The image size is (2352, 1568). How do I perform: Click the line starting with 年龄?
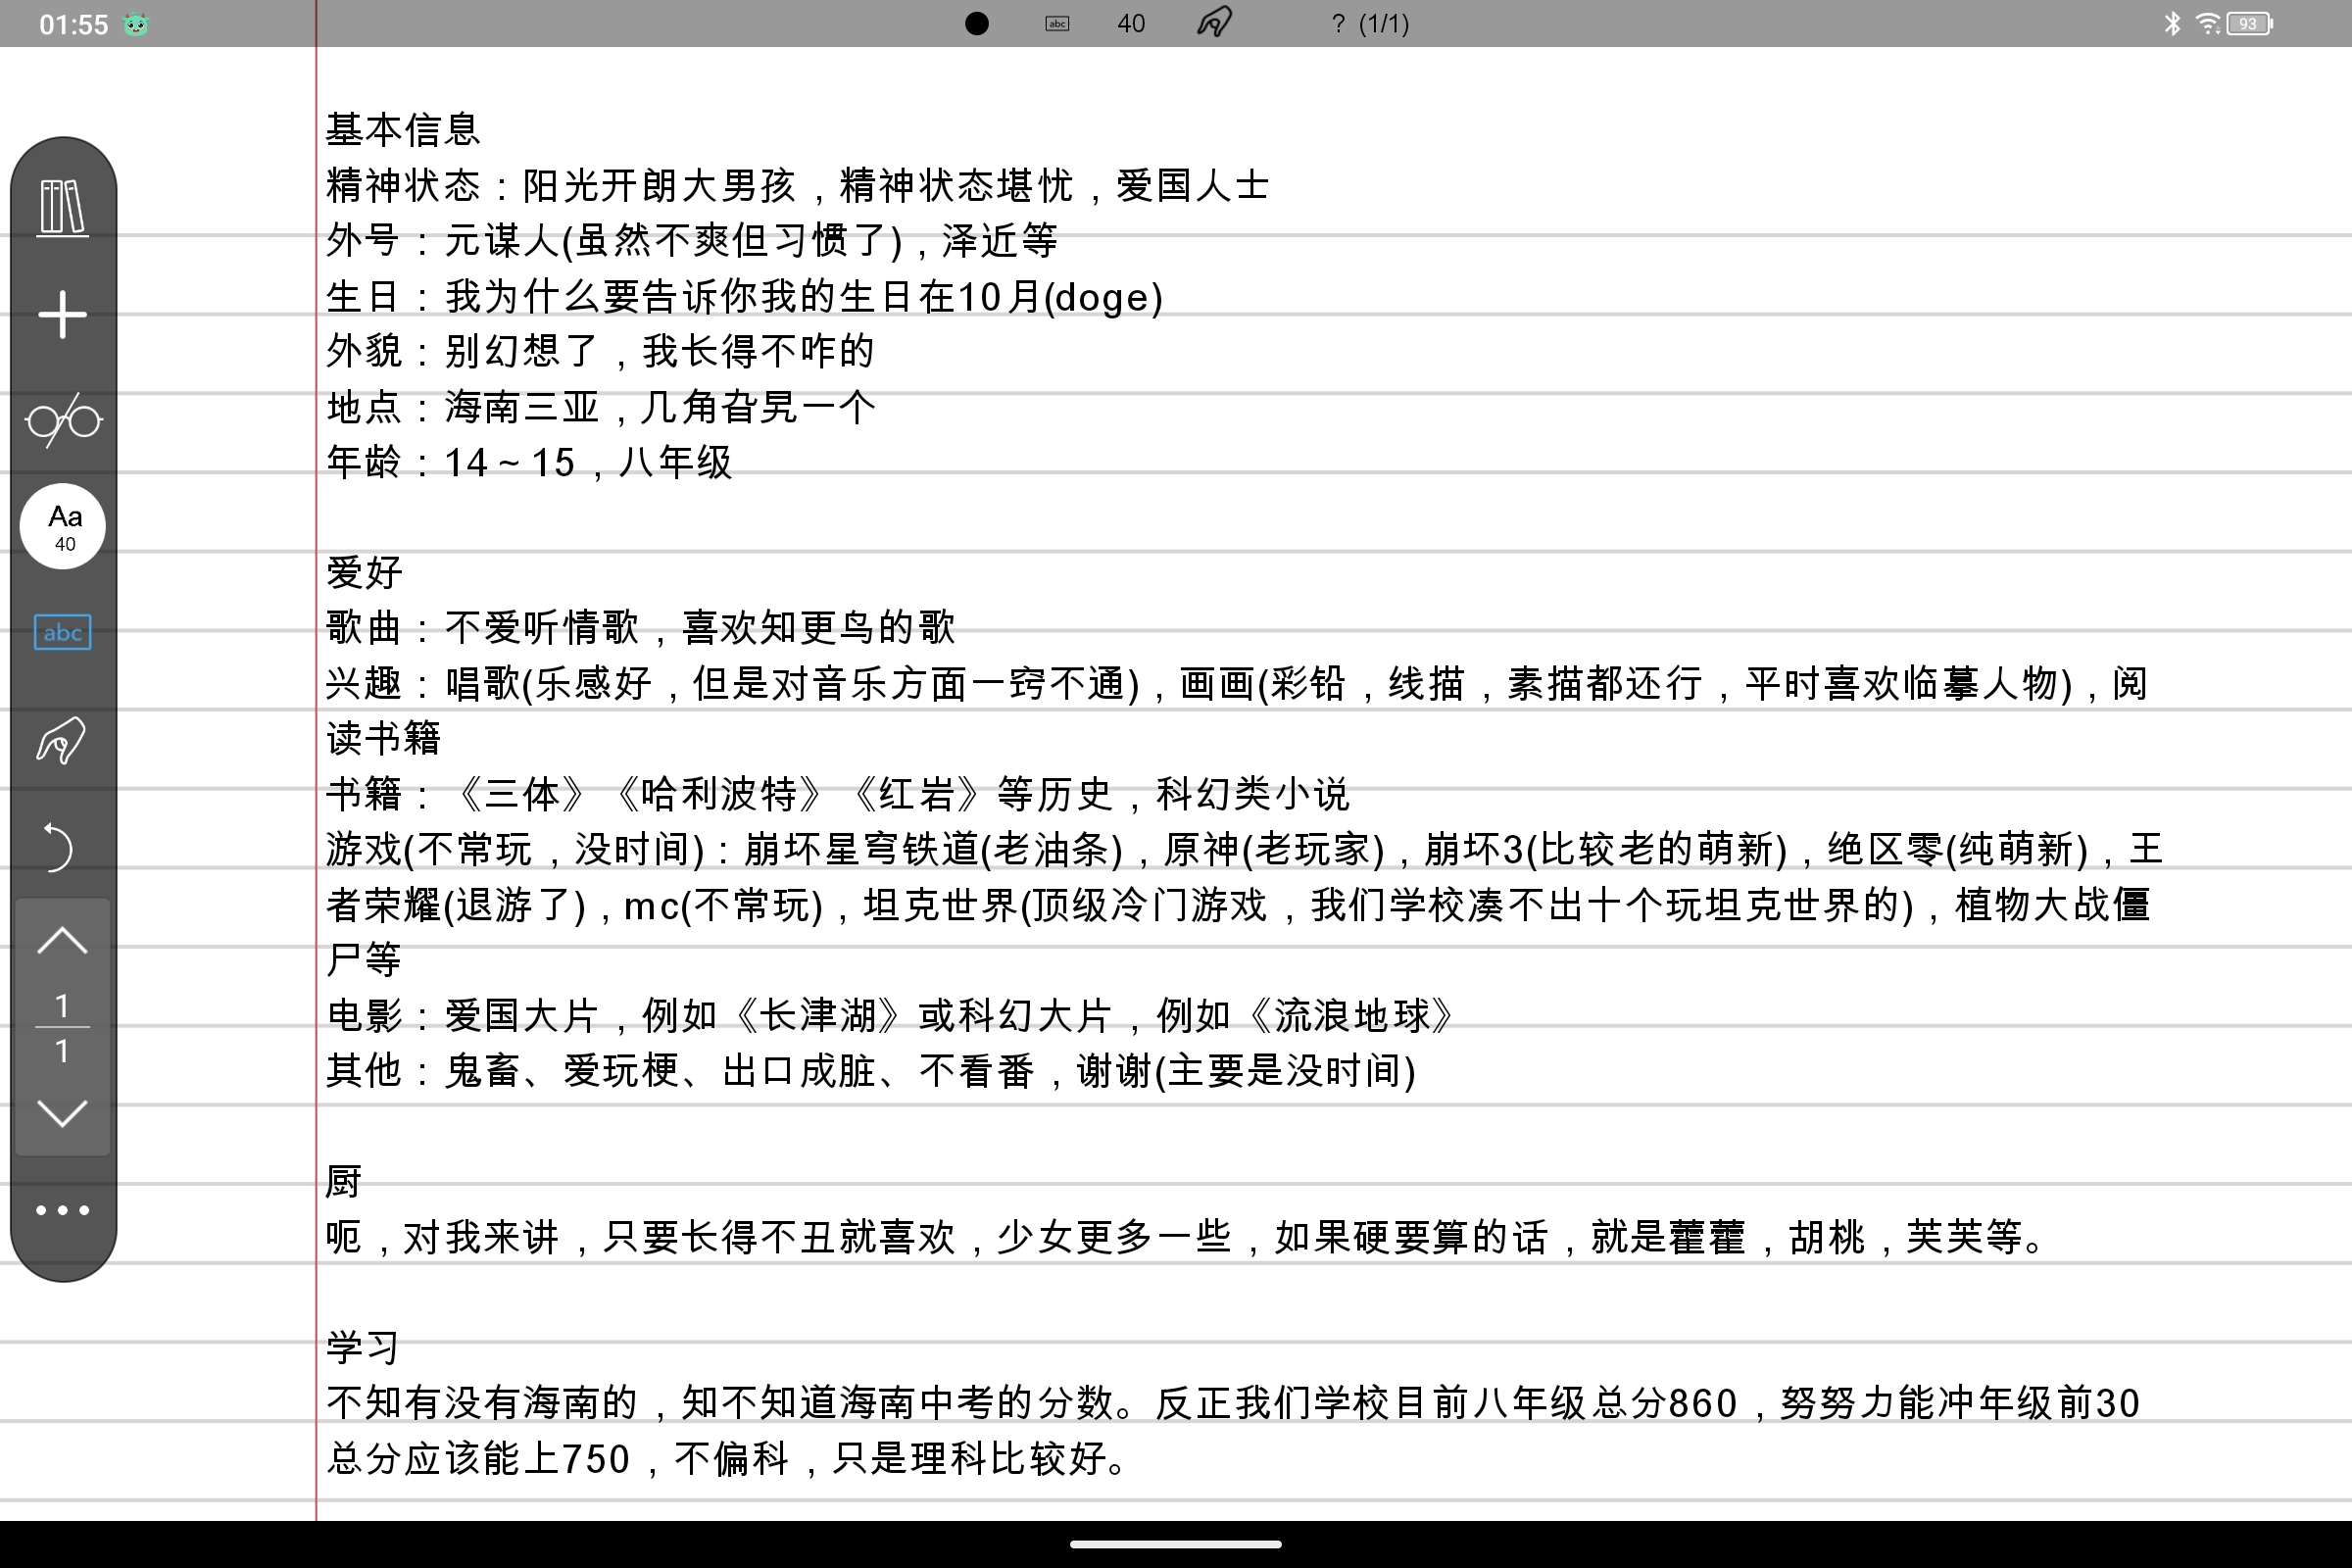(x=530, y=463)
